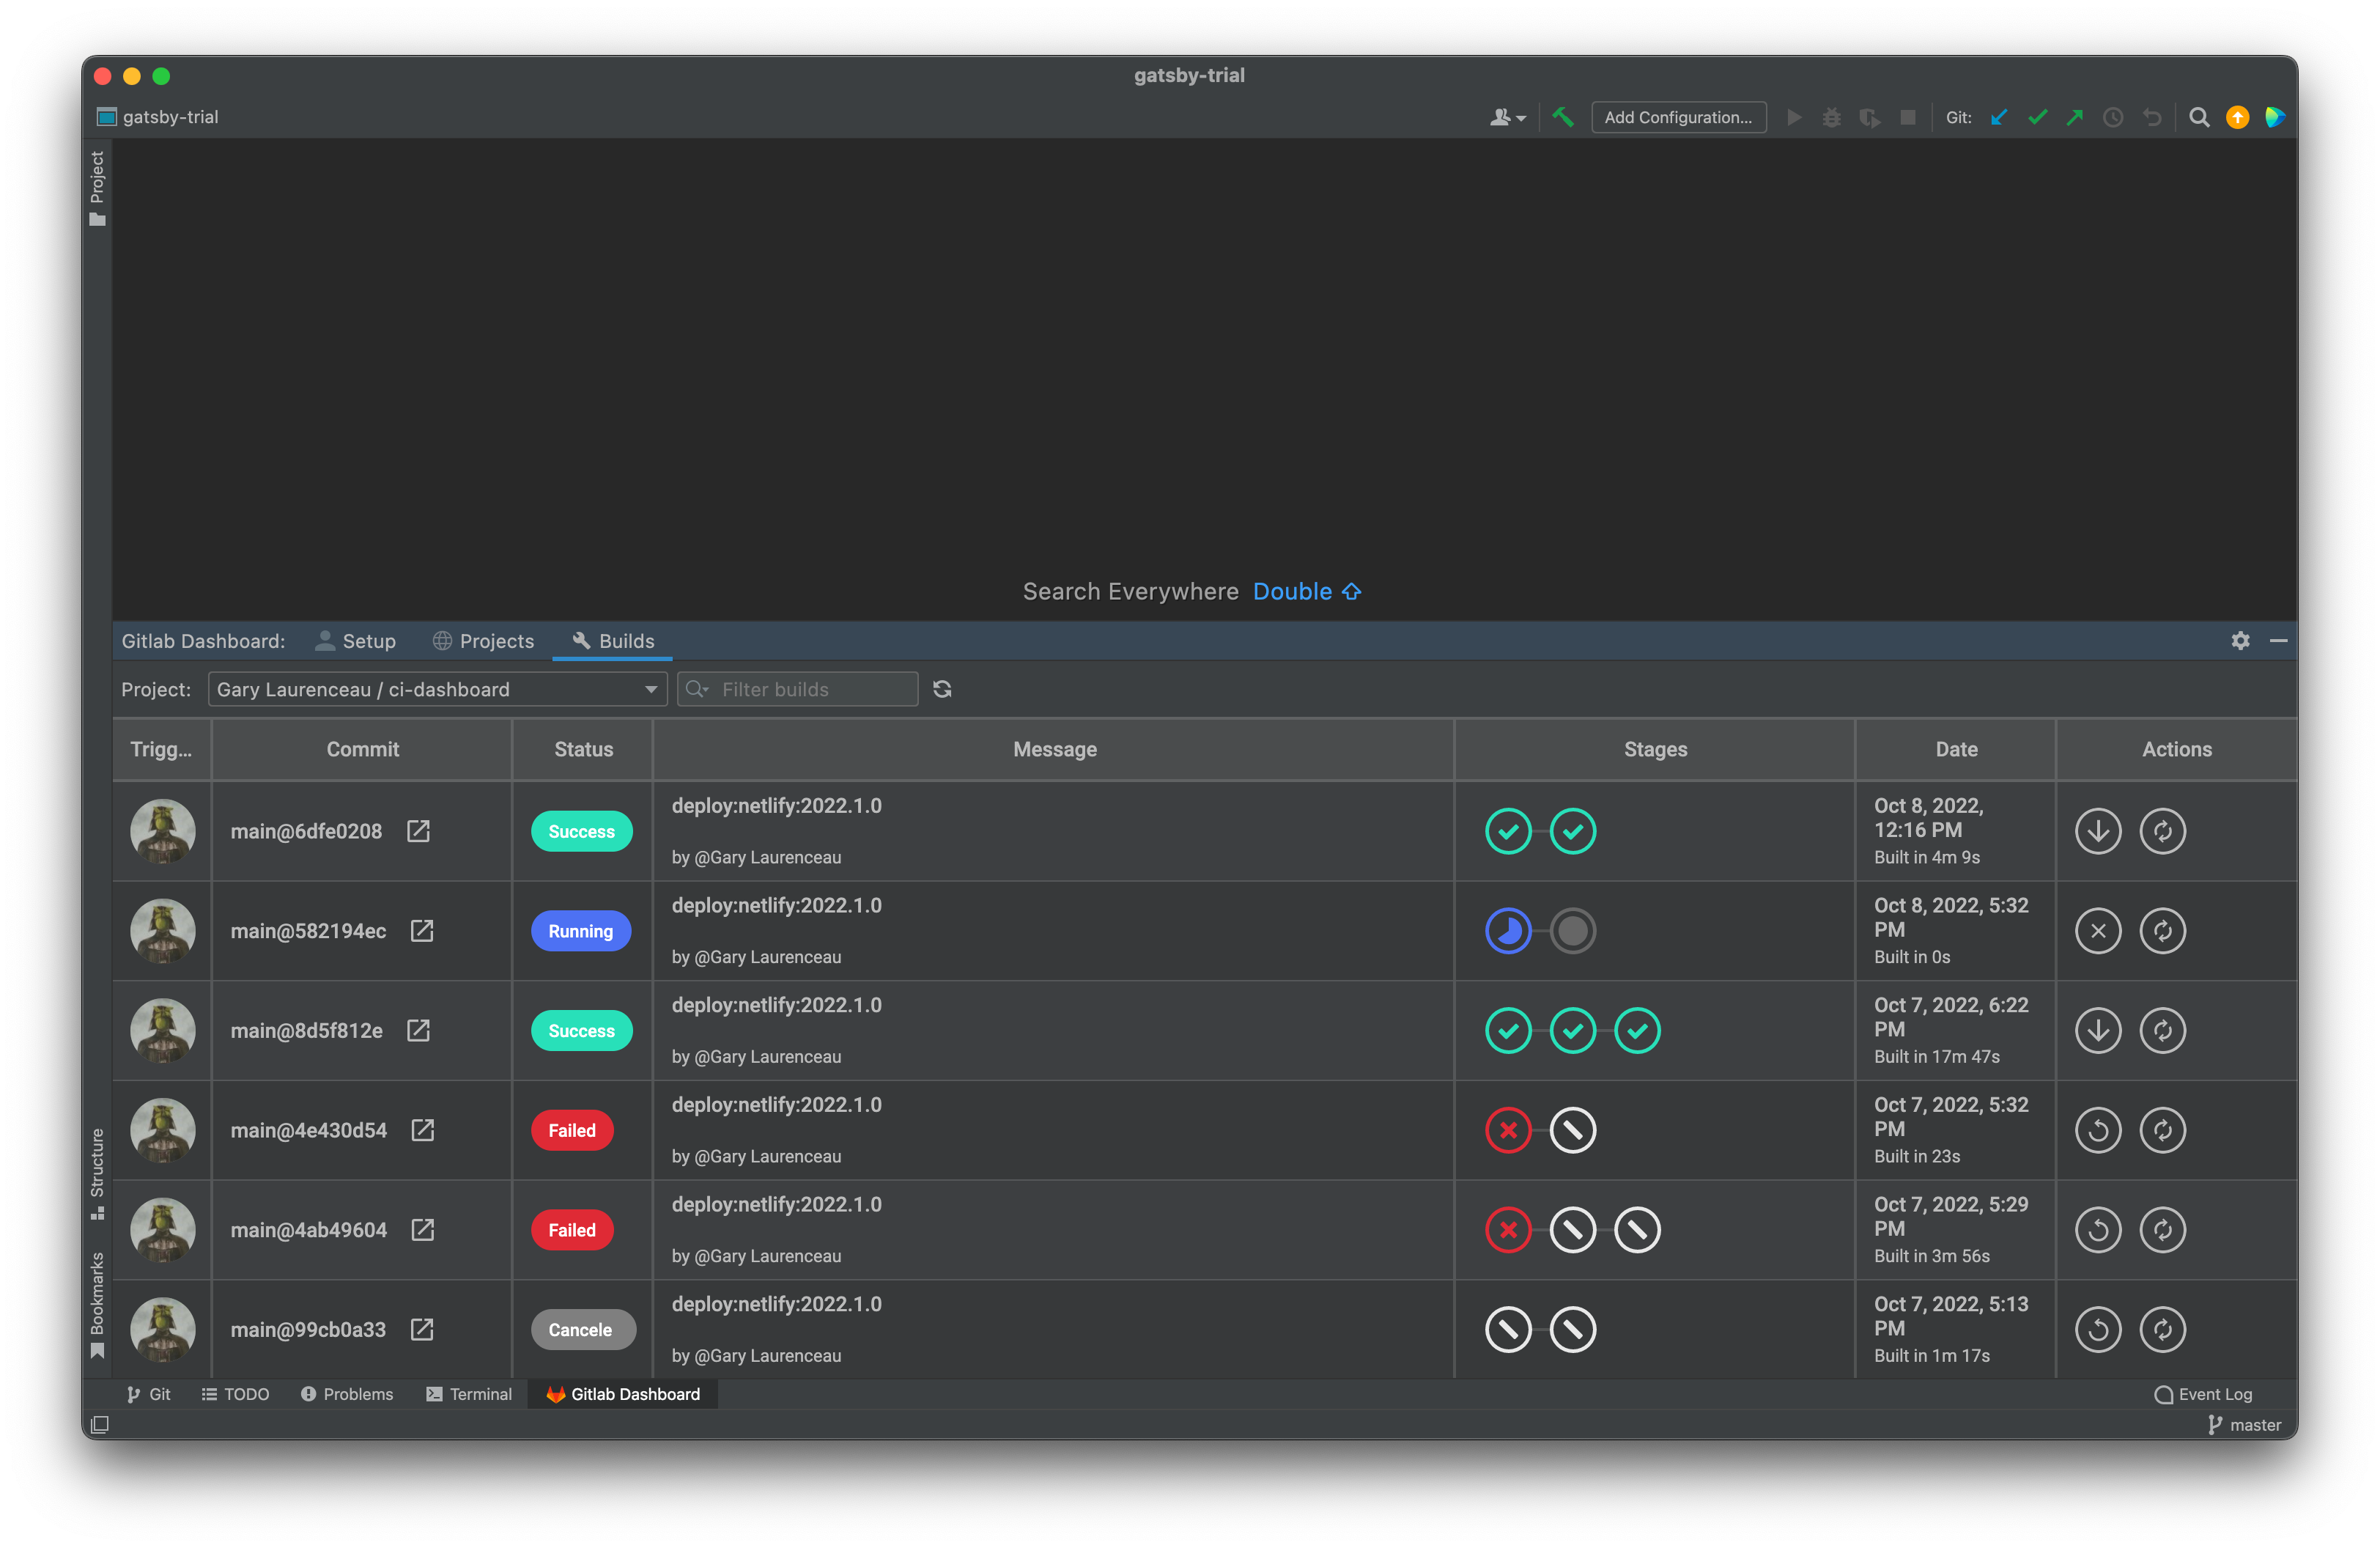Select the Builds tab
The width and height of the screenshot is (2380, 1548).
[612, 641]
